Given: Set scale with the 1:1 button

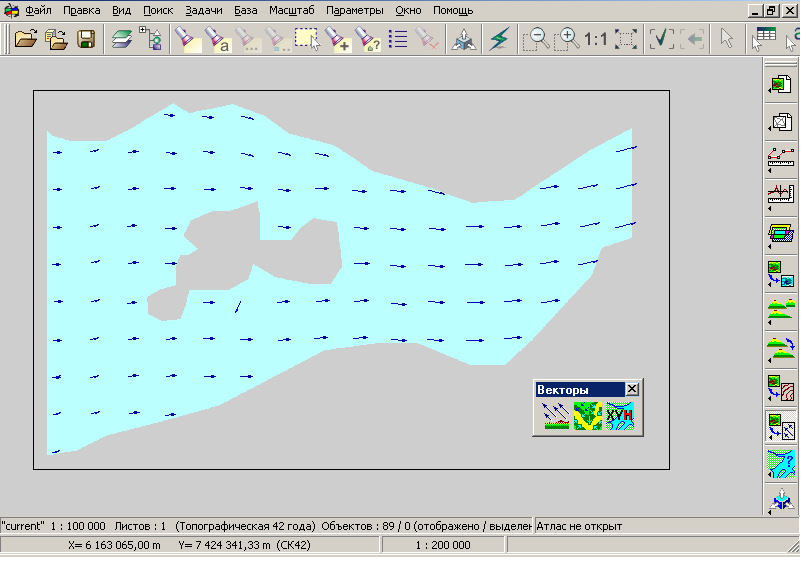Looking at the screenshot, I should (x=596, y=40).
